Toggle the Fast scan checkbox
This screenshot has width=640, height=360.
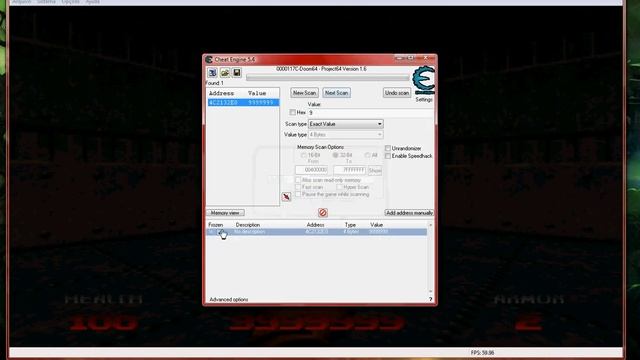click(x=298, y=187)
